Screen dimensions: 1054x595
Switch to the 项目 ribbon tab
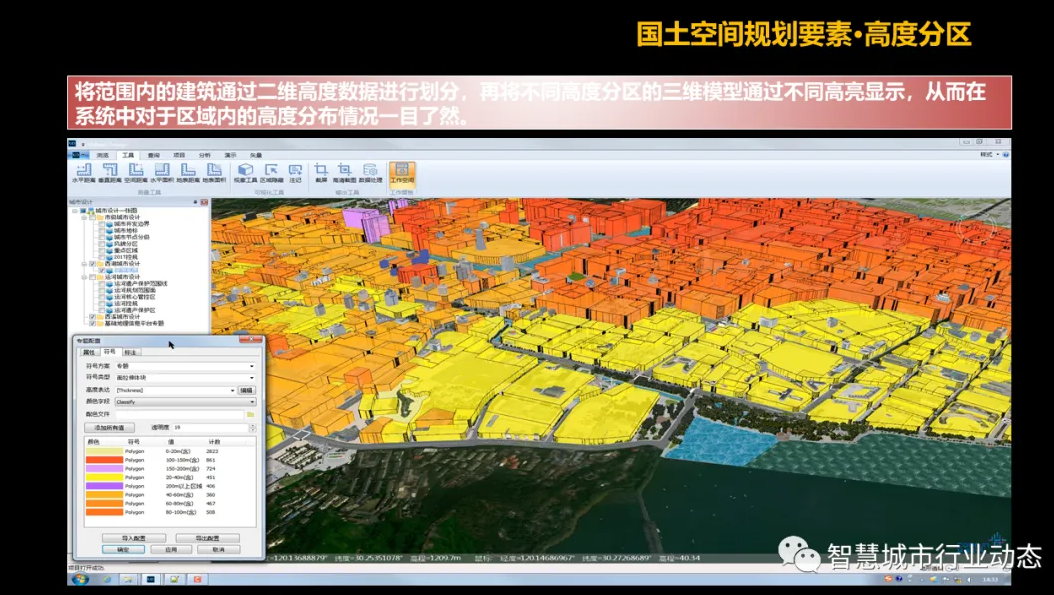179,155
